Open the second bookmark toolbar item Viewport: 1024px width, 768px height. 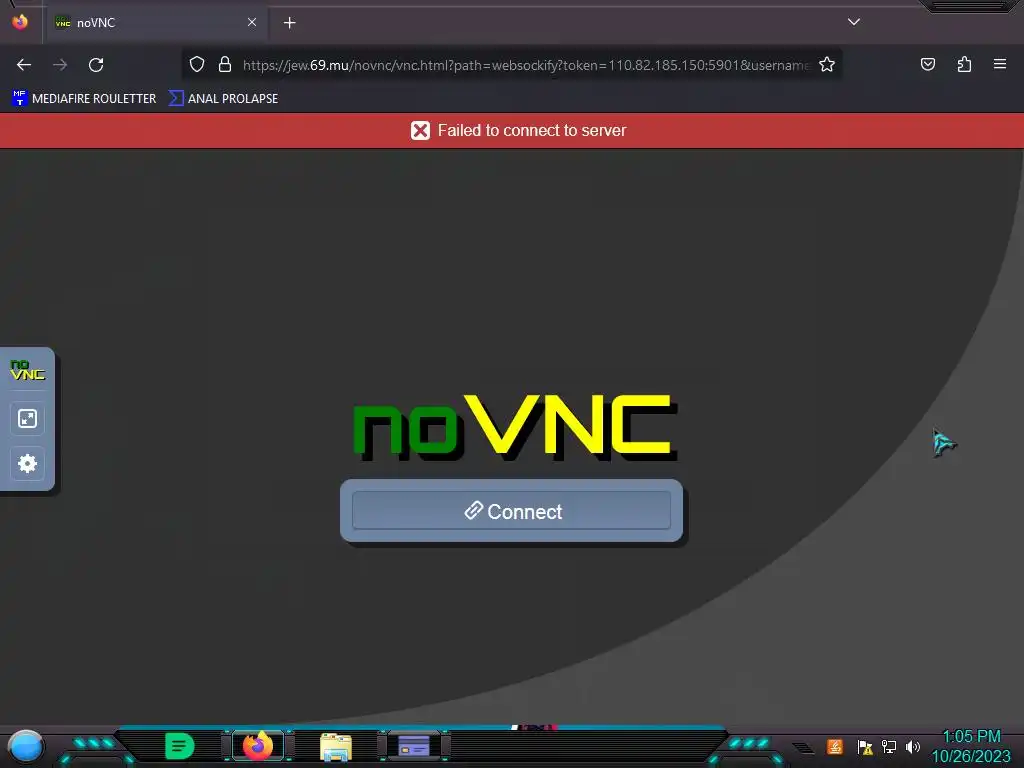(x=223, y=99)
